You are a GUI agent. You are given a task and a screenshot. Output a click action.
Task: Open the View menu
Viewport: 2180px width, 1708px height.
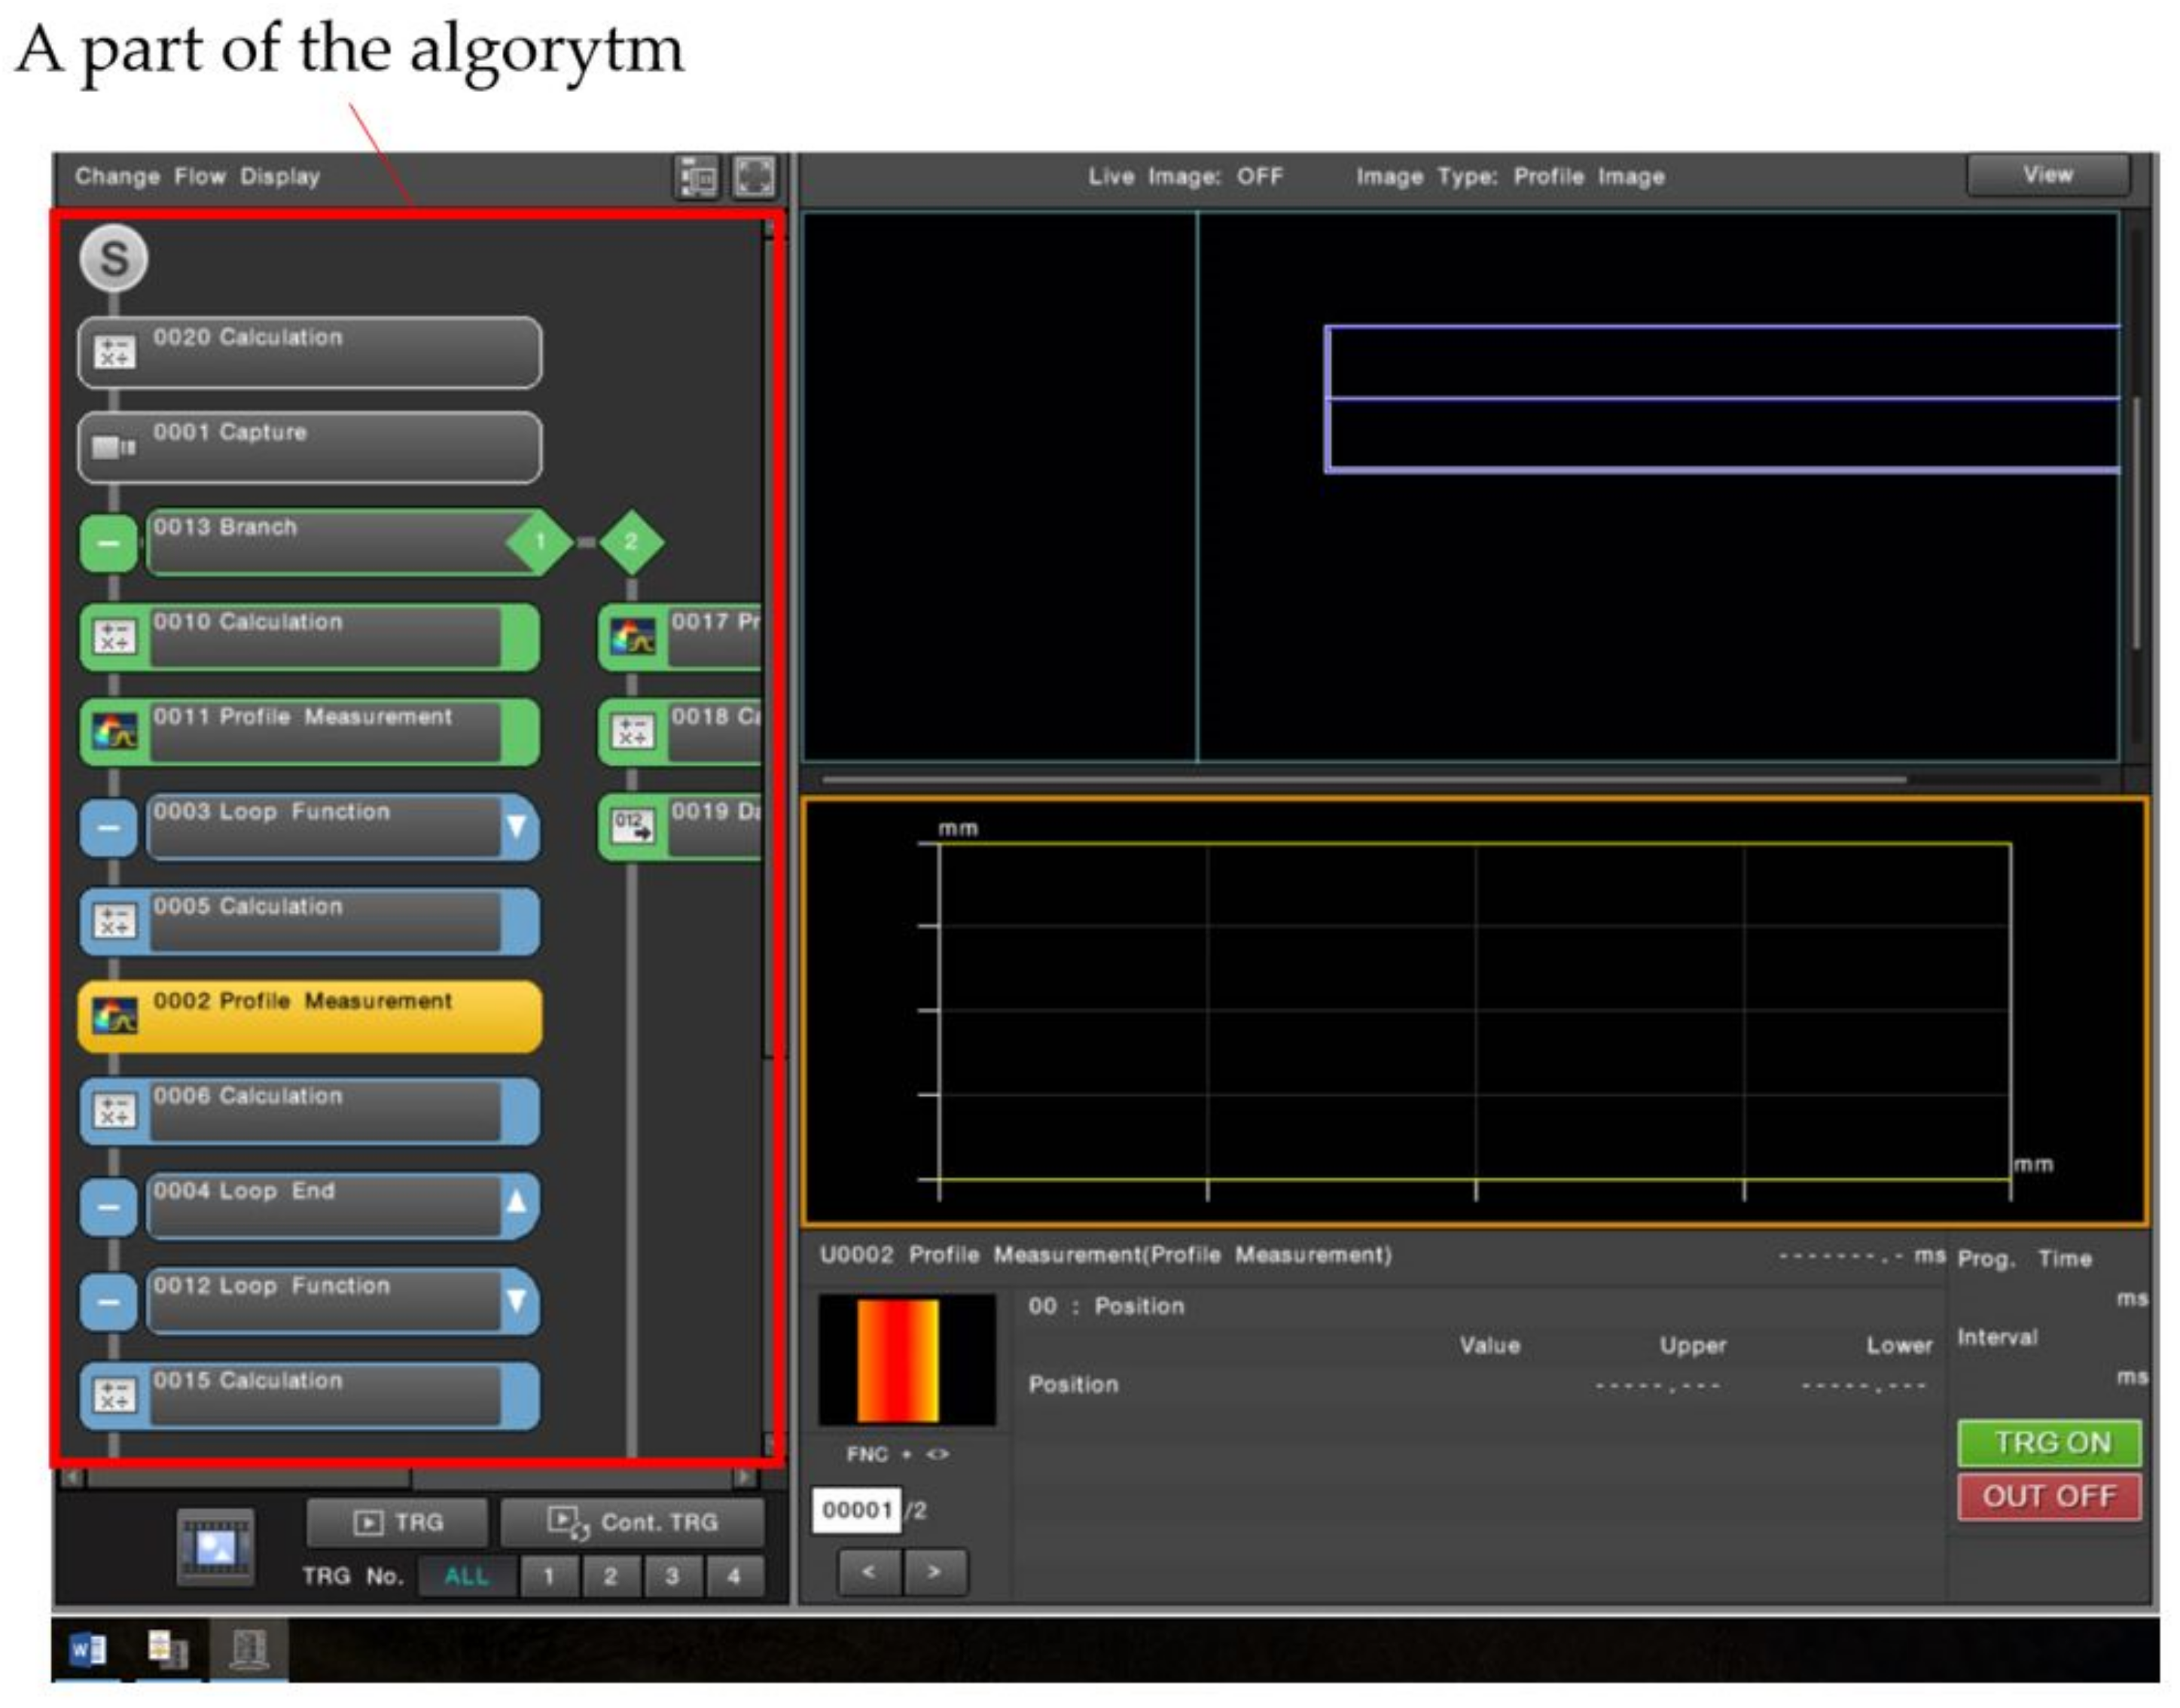tap(2047, 175)
